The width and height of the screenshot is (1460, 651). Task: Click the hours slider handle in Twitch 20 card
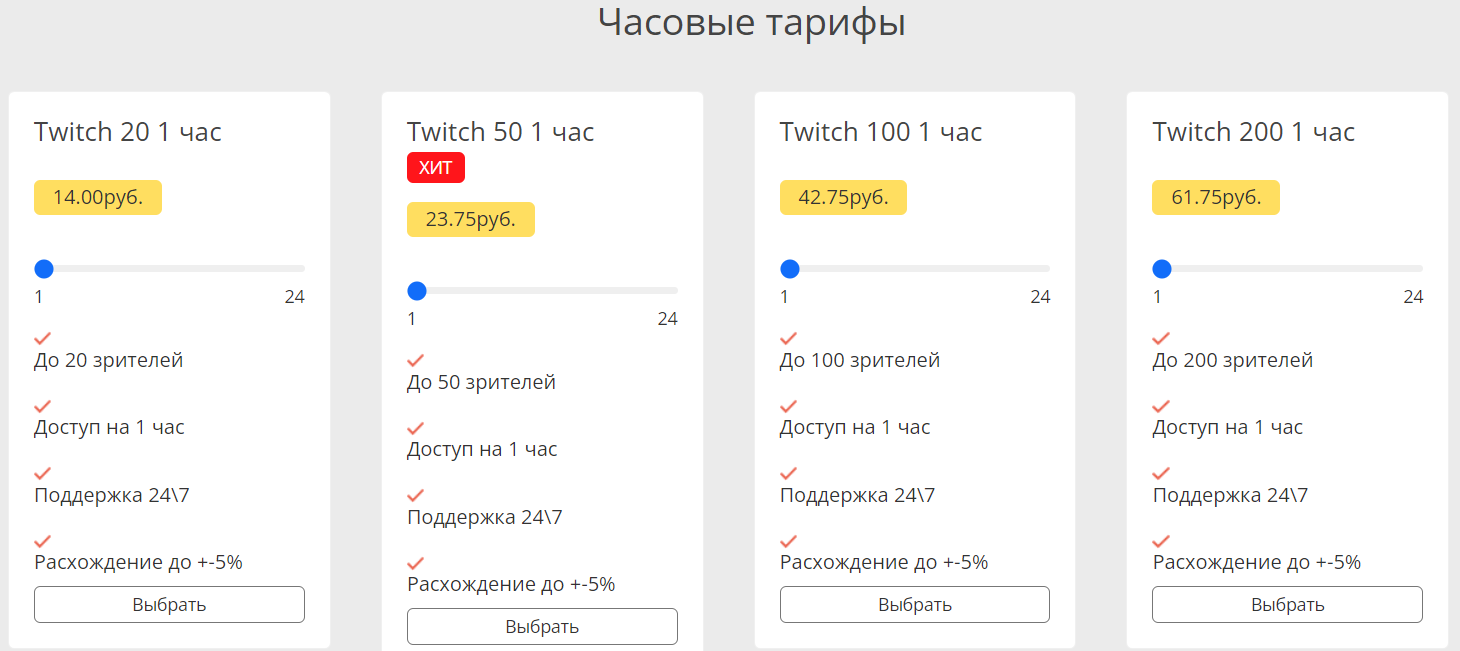click(x=43, y=269)
